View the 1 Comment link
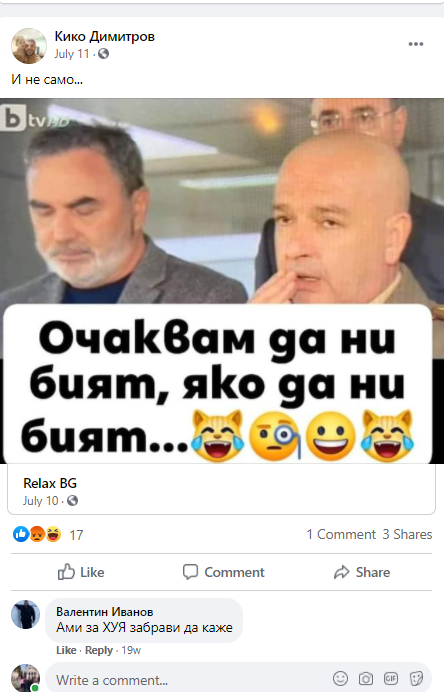 341,534
